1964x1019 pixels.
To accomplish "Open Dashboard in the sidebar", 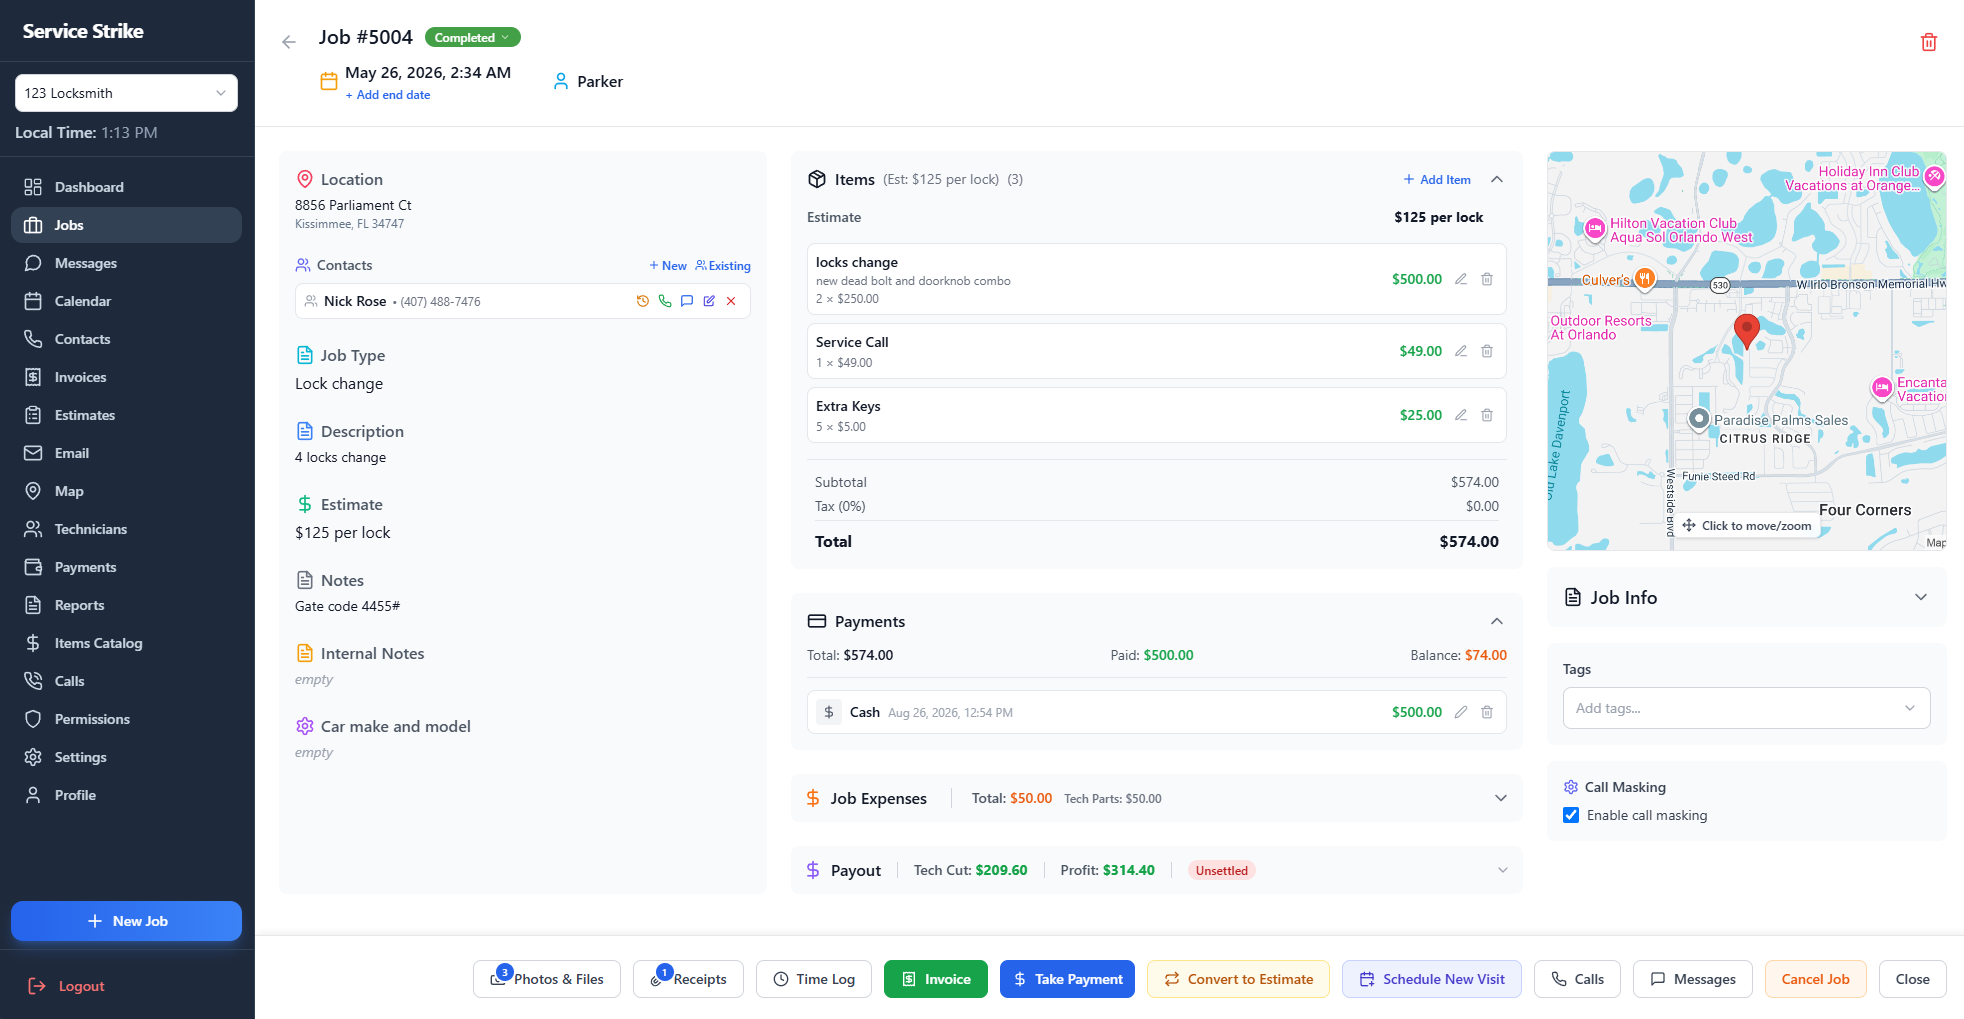I will [x=126, y=187].
